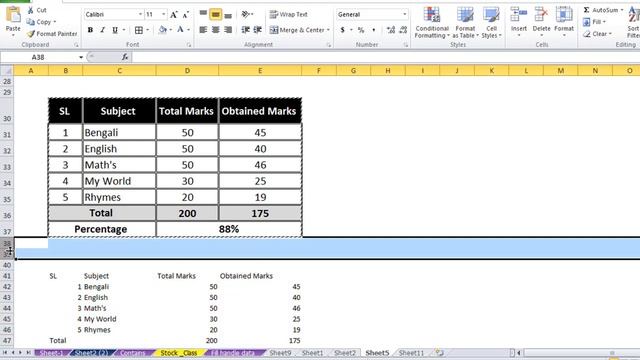The height and width of the screenshot is (360, 640).
Task: Open the font size 11 dropdown
Action: click(x=163, y=14)
